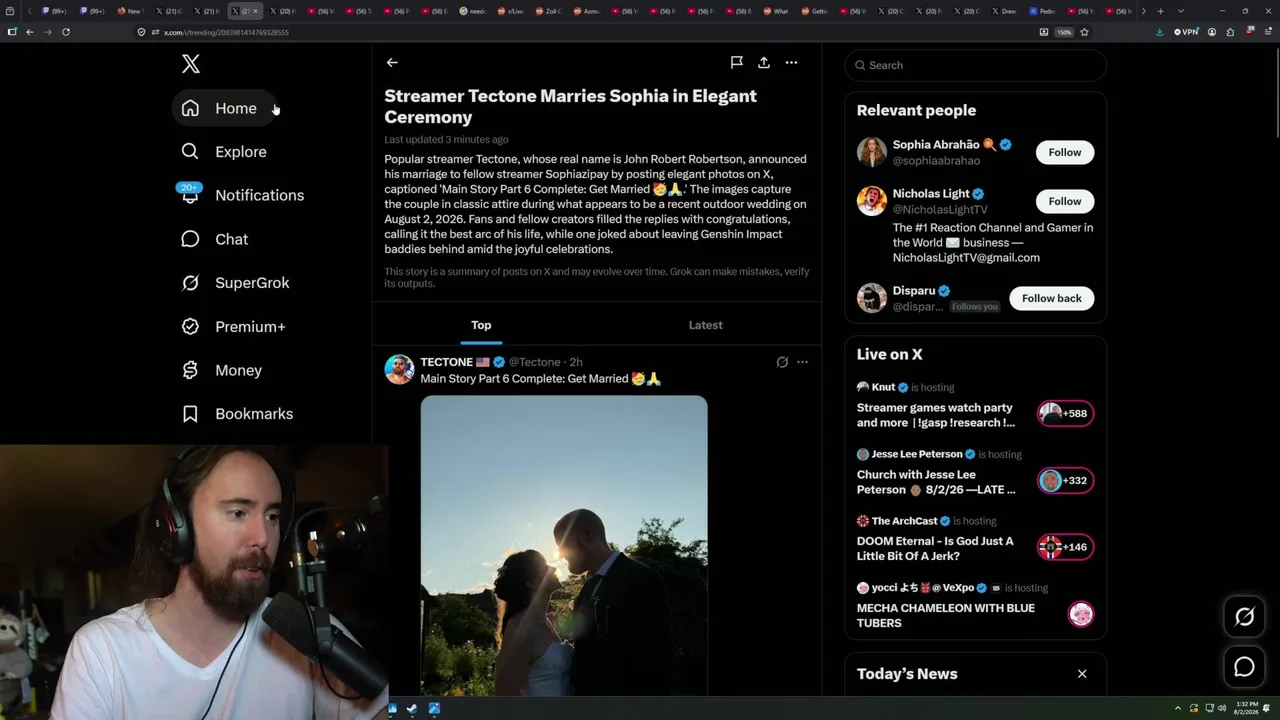Open SuperGrok from the sidebar
This screenshot has height=720, width=1280.
pyautogui.click(x=235, y=283)
